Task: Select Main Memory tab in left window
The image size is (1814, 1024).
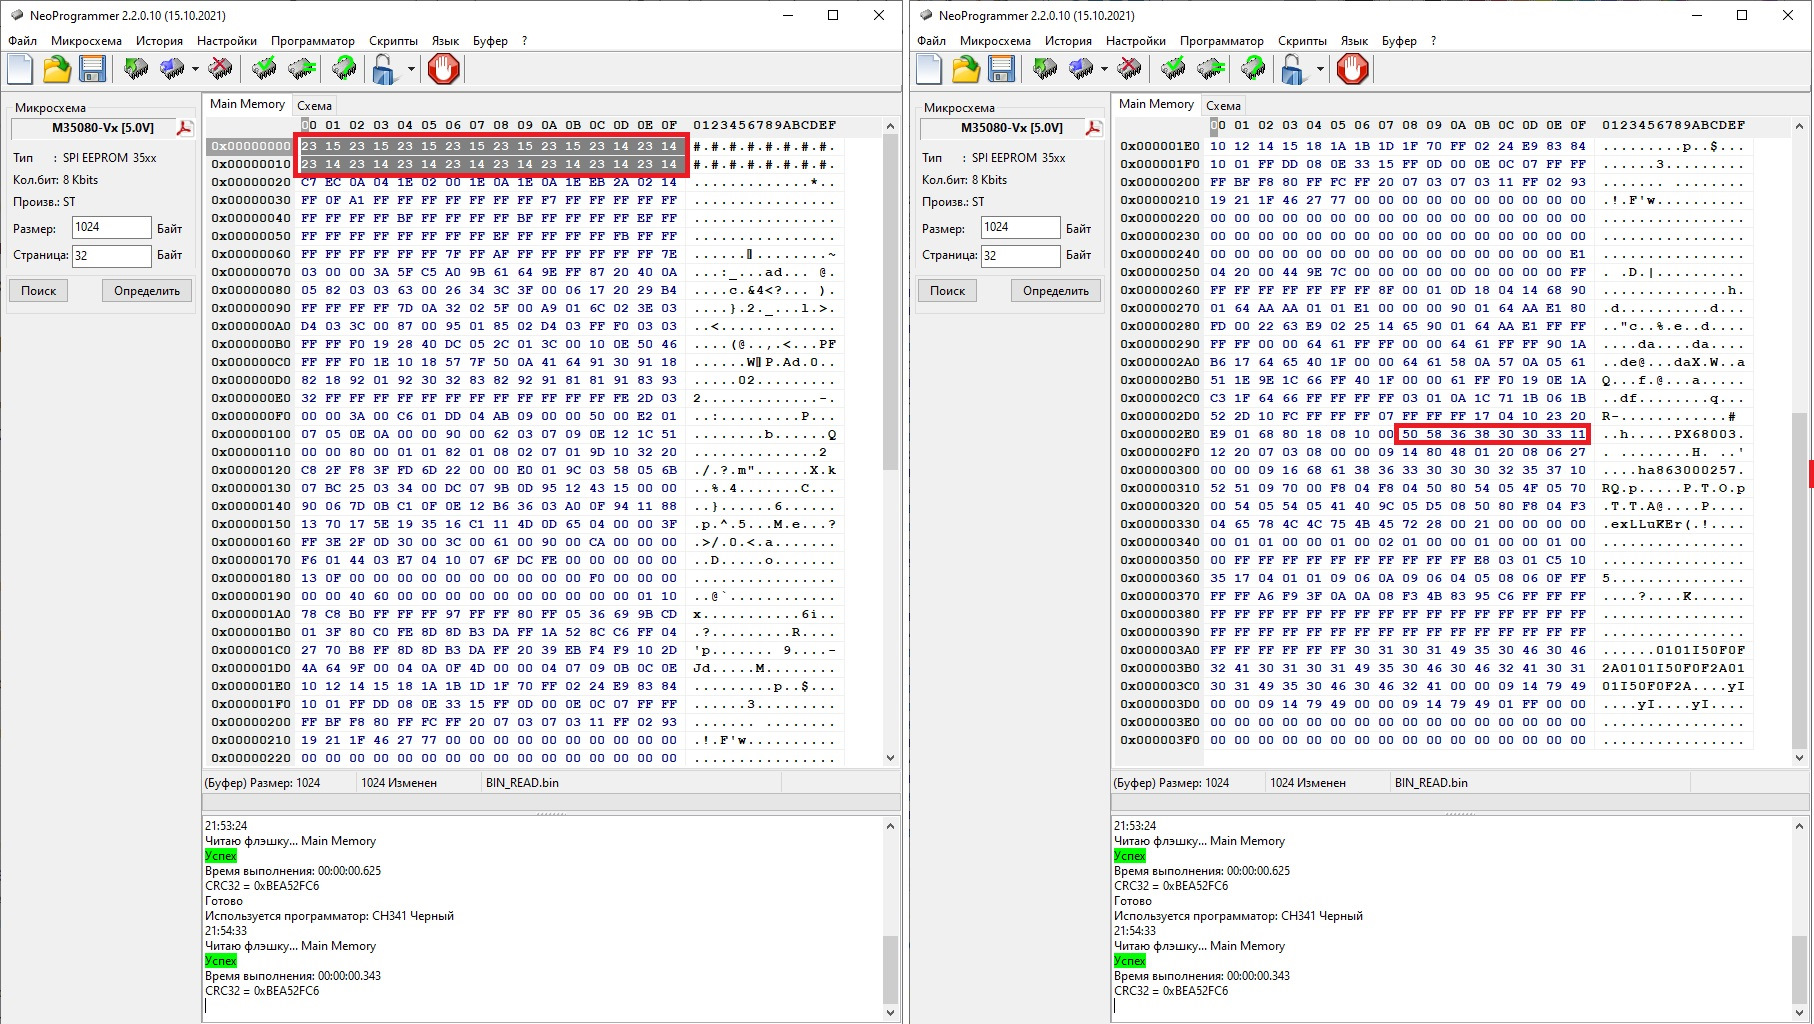Action: click(x=247, y=104)
